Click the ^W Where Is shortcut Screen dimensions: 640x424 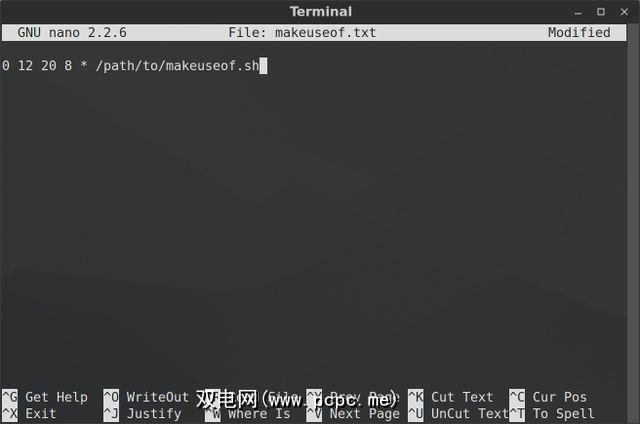click(248, 413)
